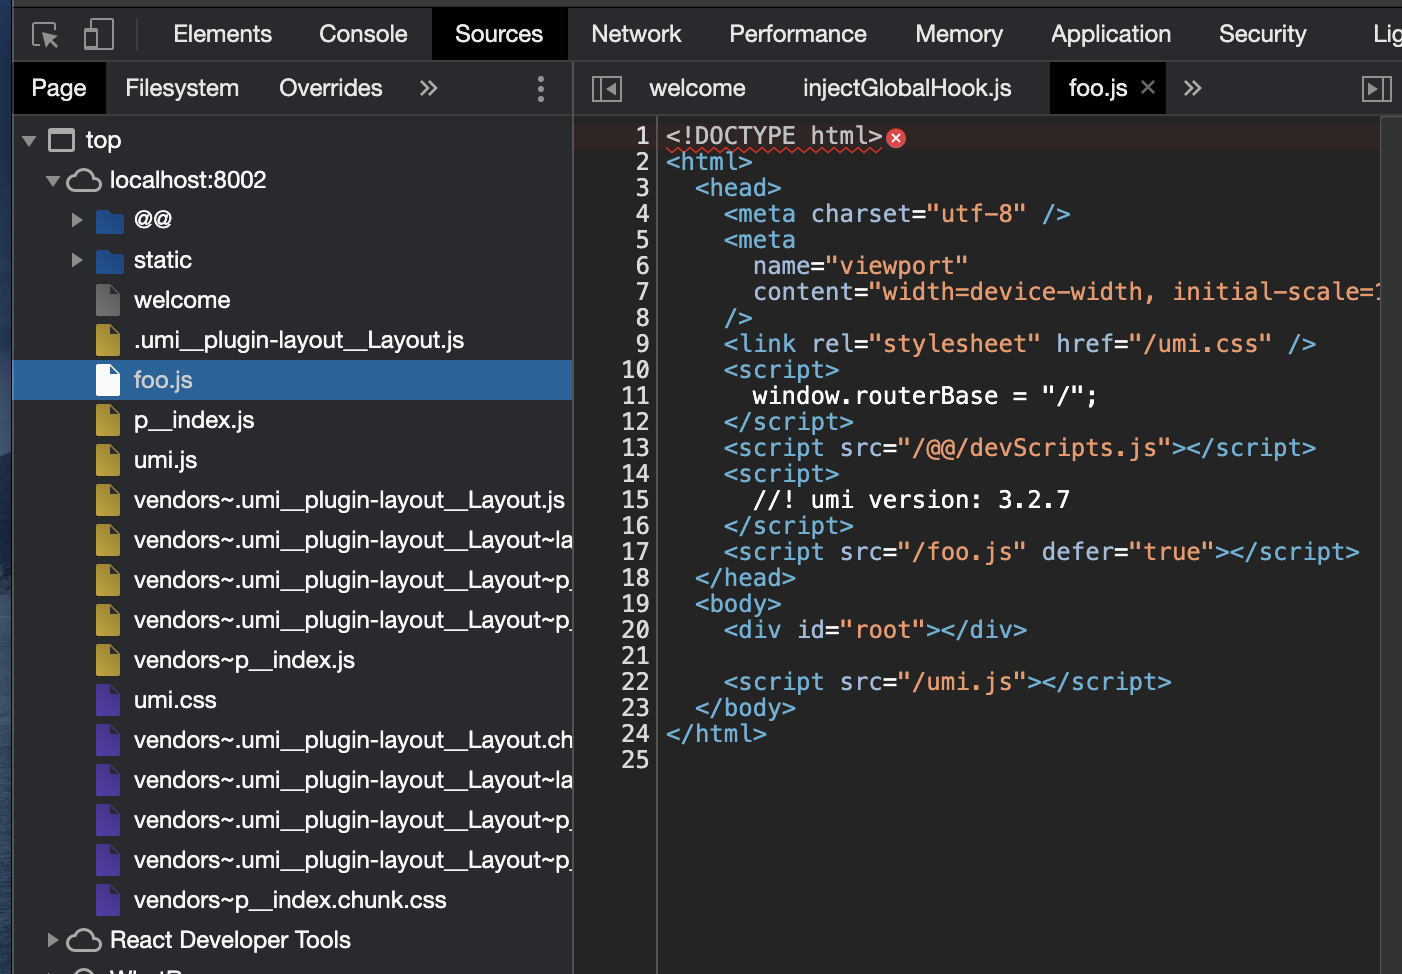Click the group-by-folder icon beside welcome tab
Screen dimensions: 1402x974
(x=606, y=88)
